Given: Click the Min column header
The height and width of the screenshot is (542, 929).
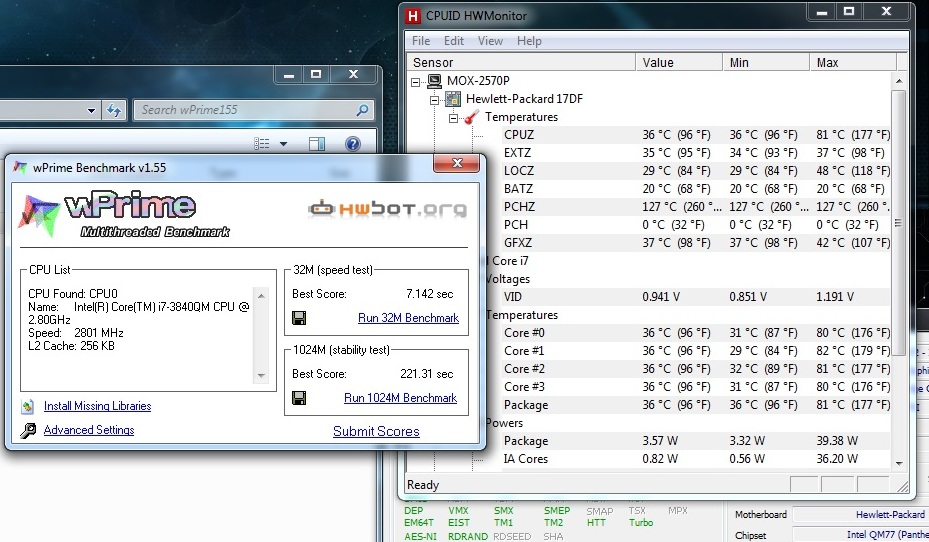Looking at the screenshot, I should [766, 63].
